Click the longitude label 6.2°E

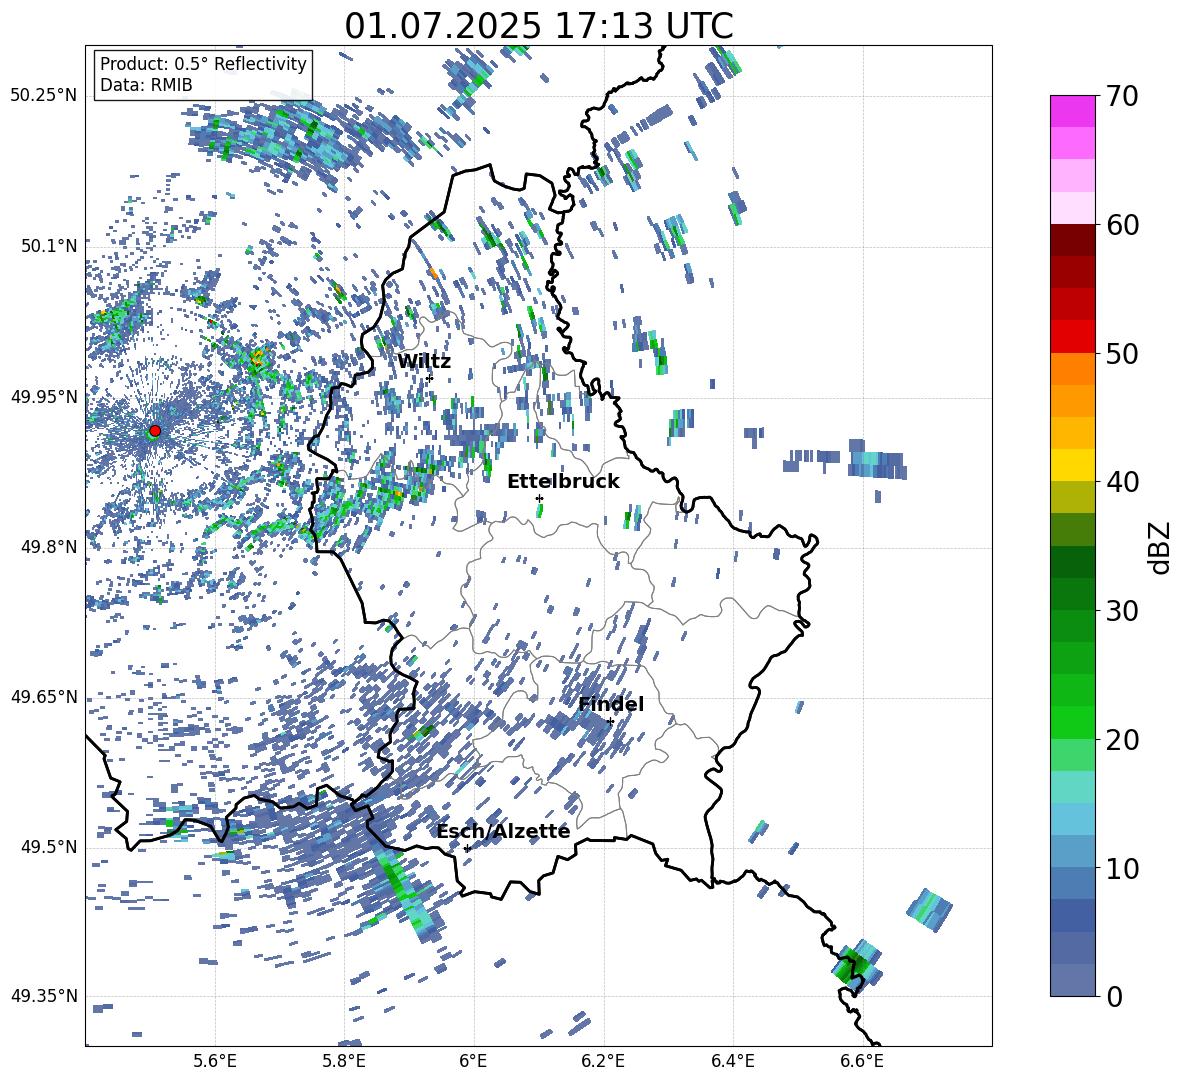click(x=603, y=1061)
